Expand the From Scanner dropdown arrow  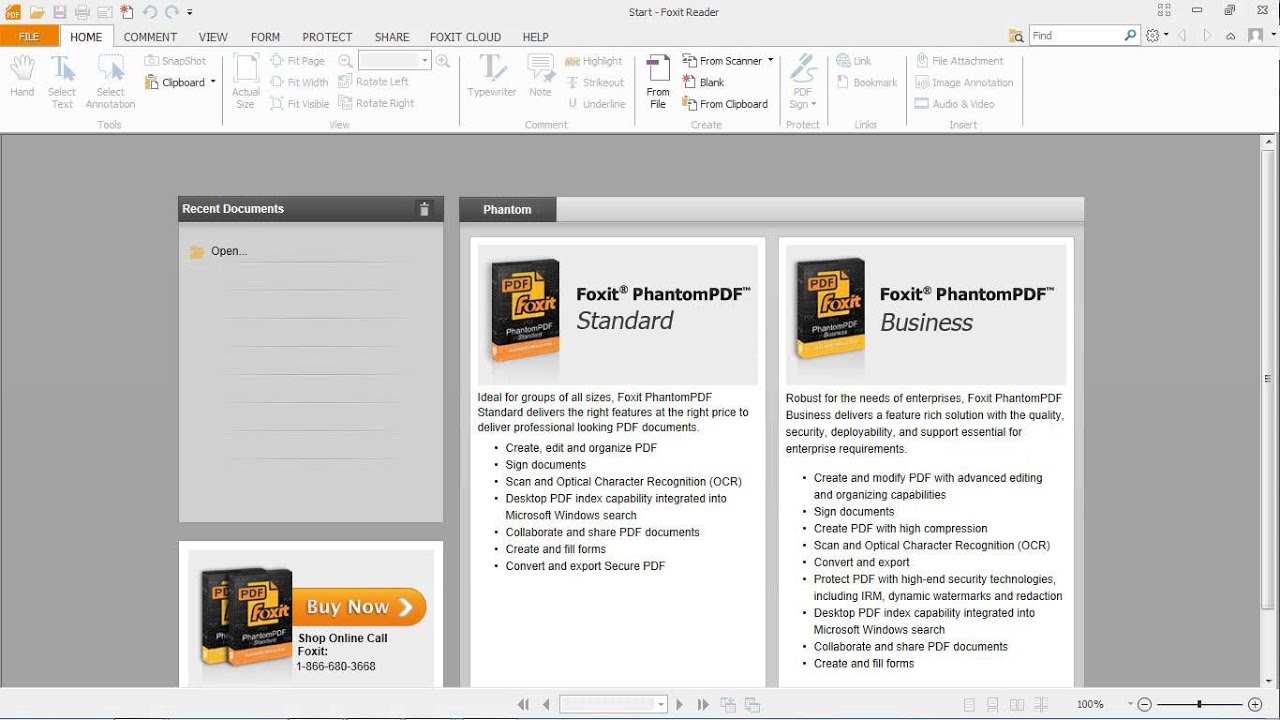pyautogui.click(x=770, y=61)
